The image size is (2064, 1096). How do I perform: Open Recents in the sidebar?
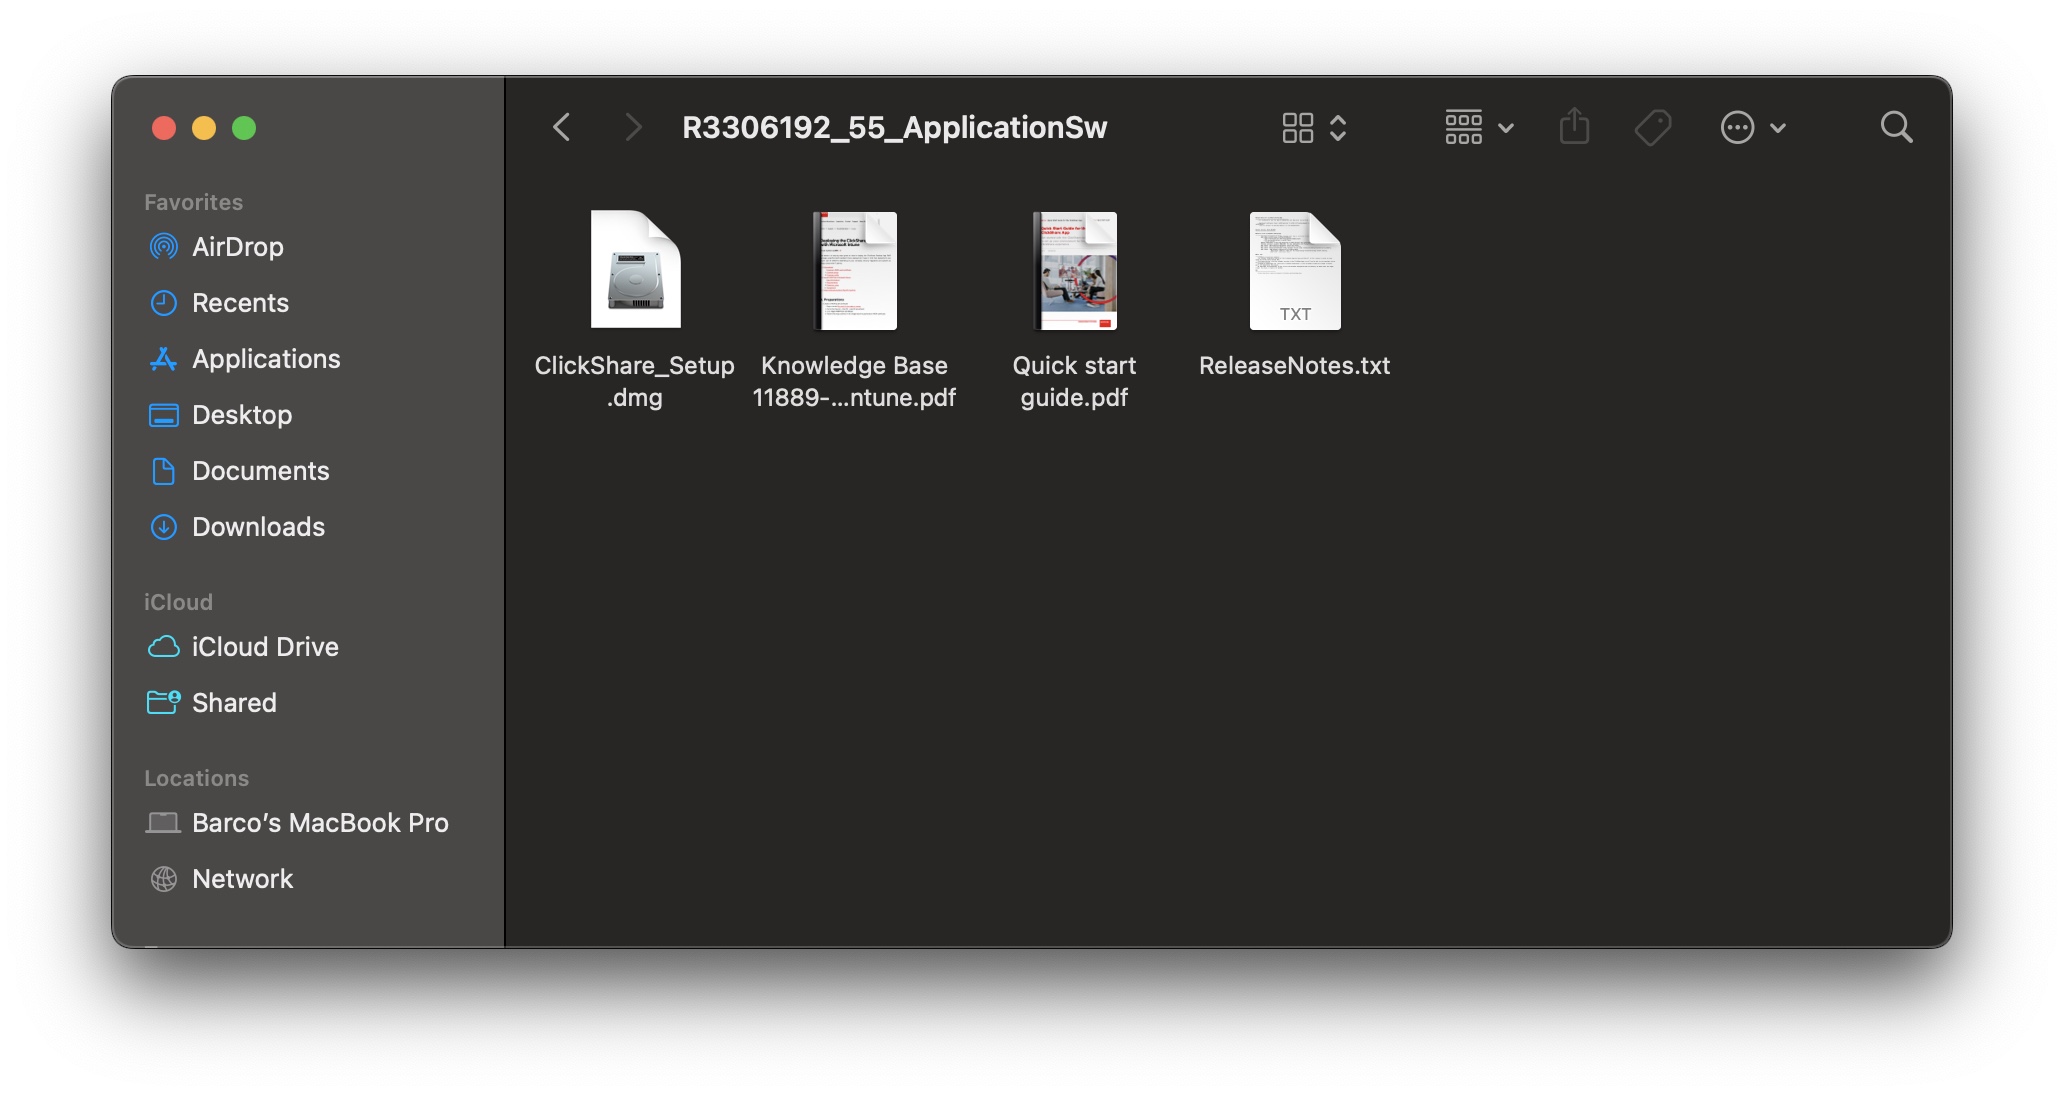[240, 303]
